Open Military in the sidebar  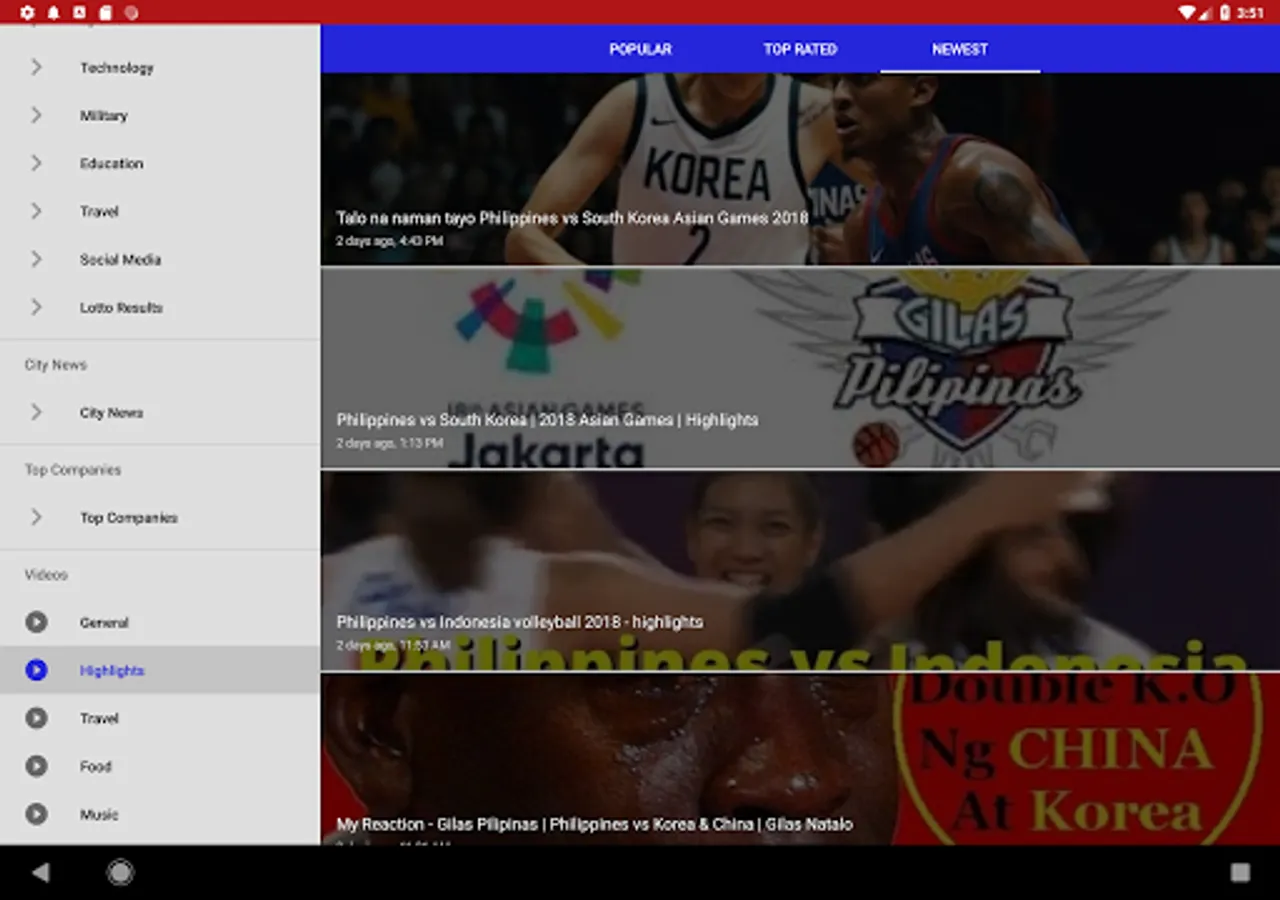[x=160, y=115]
